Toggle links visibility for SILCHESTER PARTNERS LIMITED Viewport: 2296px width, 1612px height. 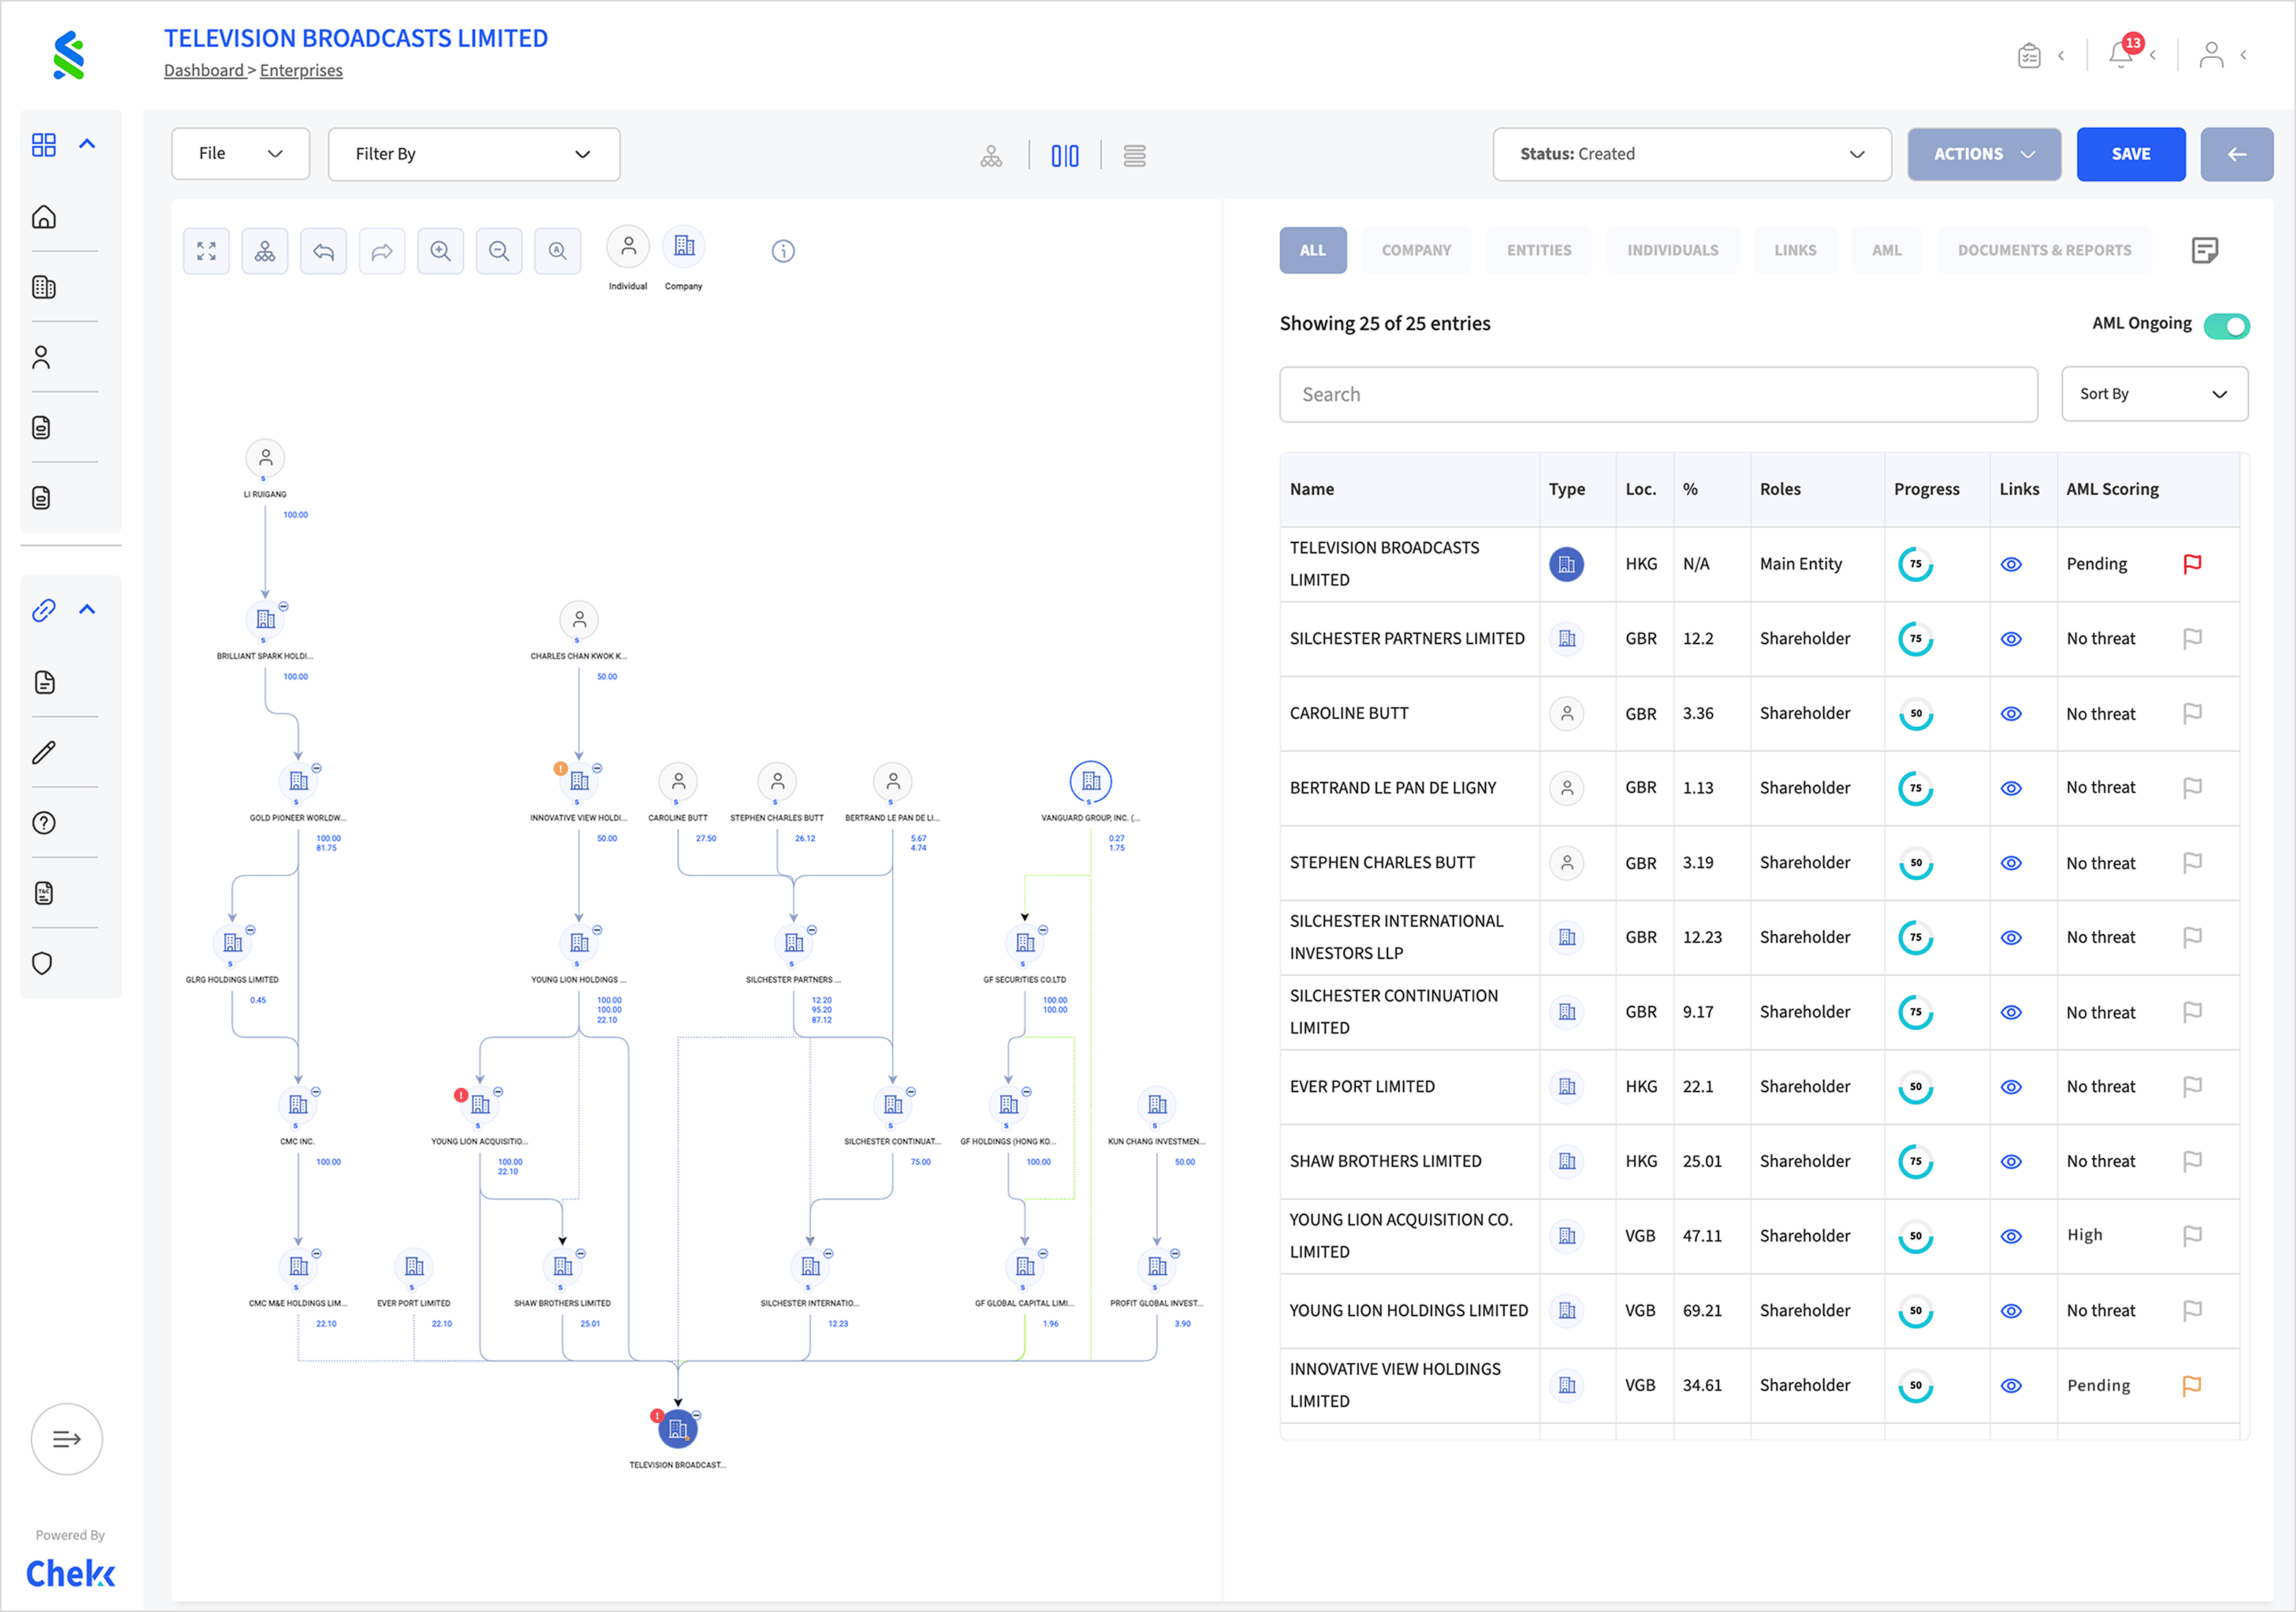tap(2011, 639)
